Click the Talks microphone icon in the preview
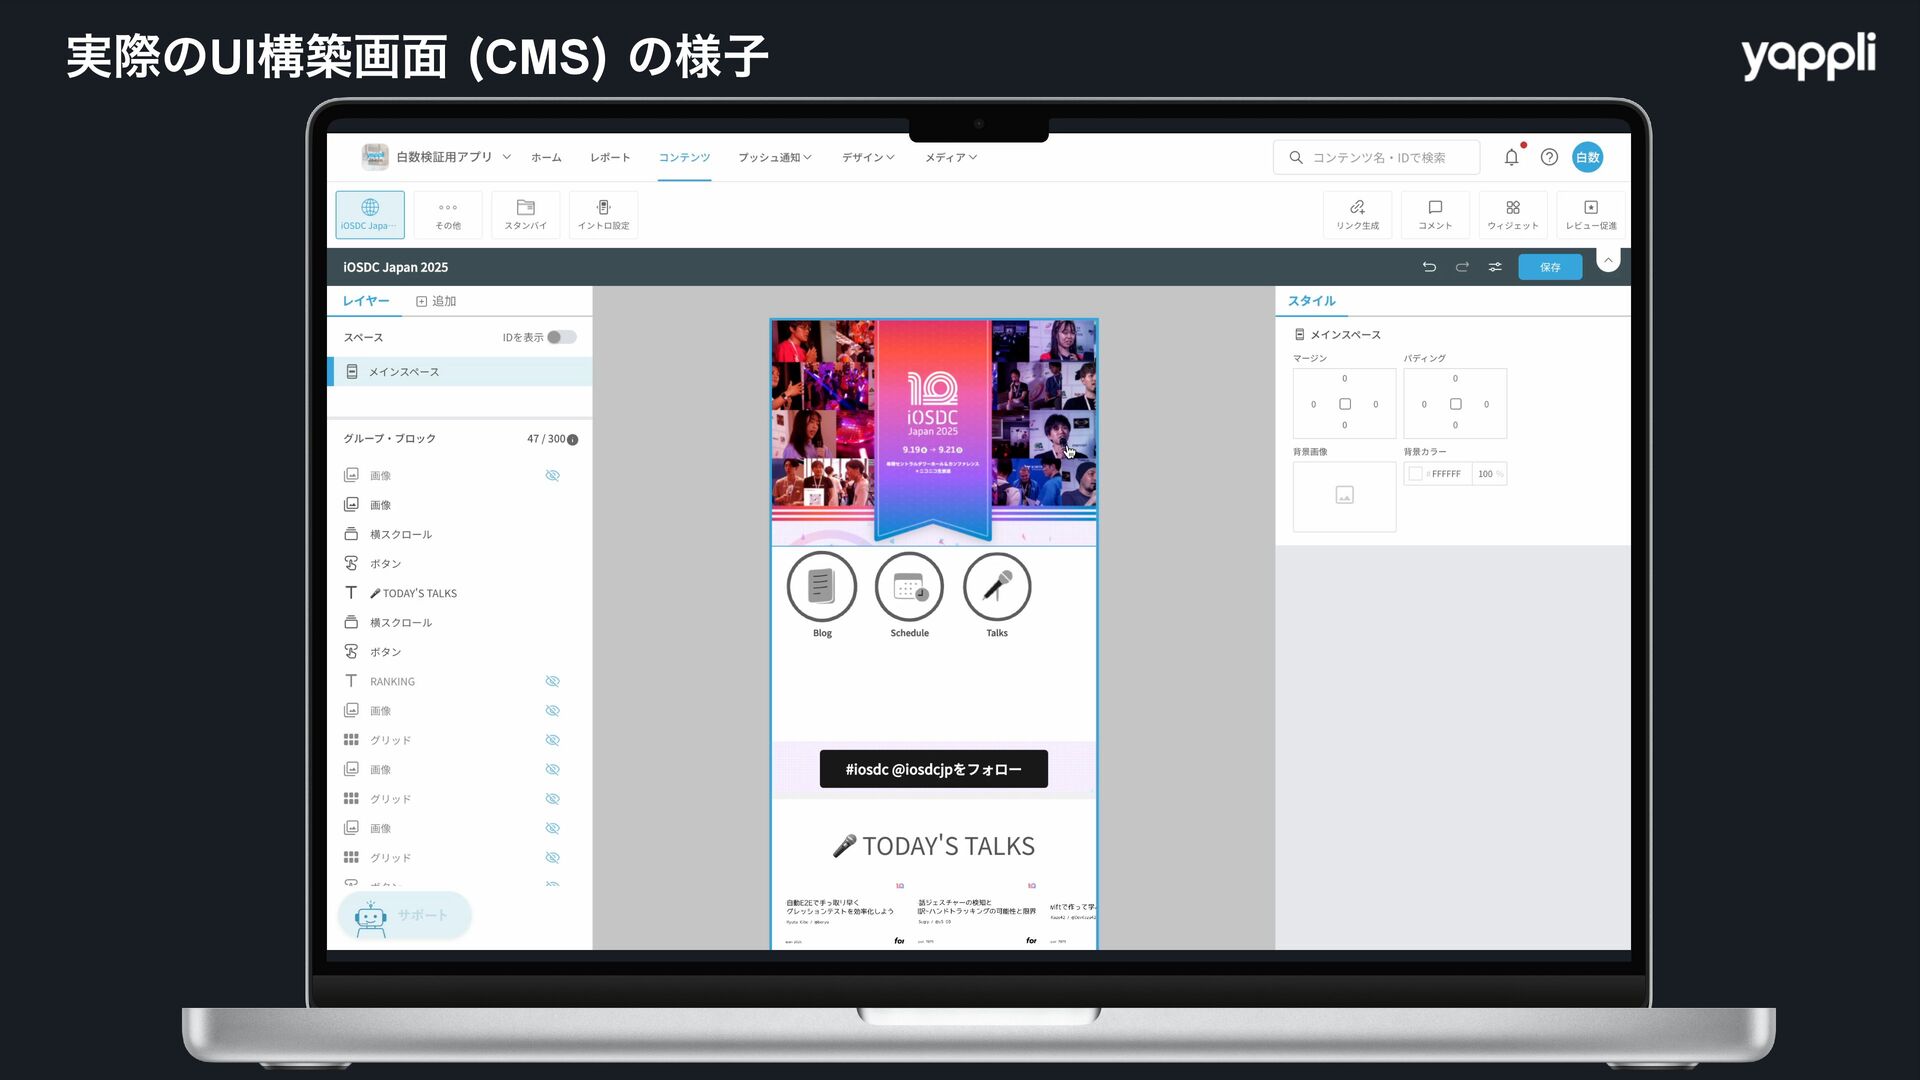 (x=997, y=587)
